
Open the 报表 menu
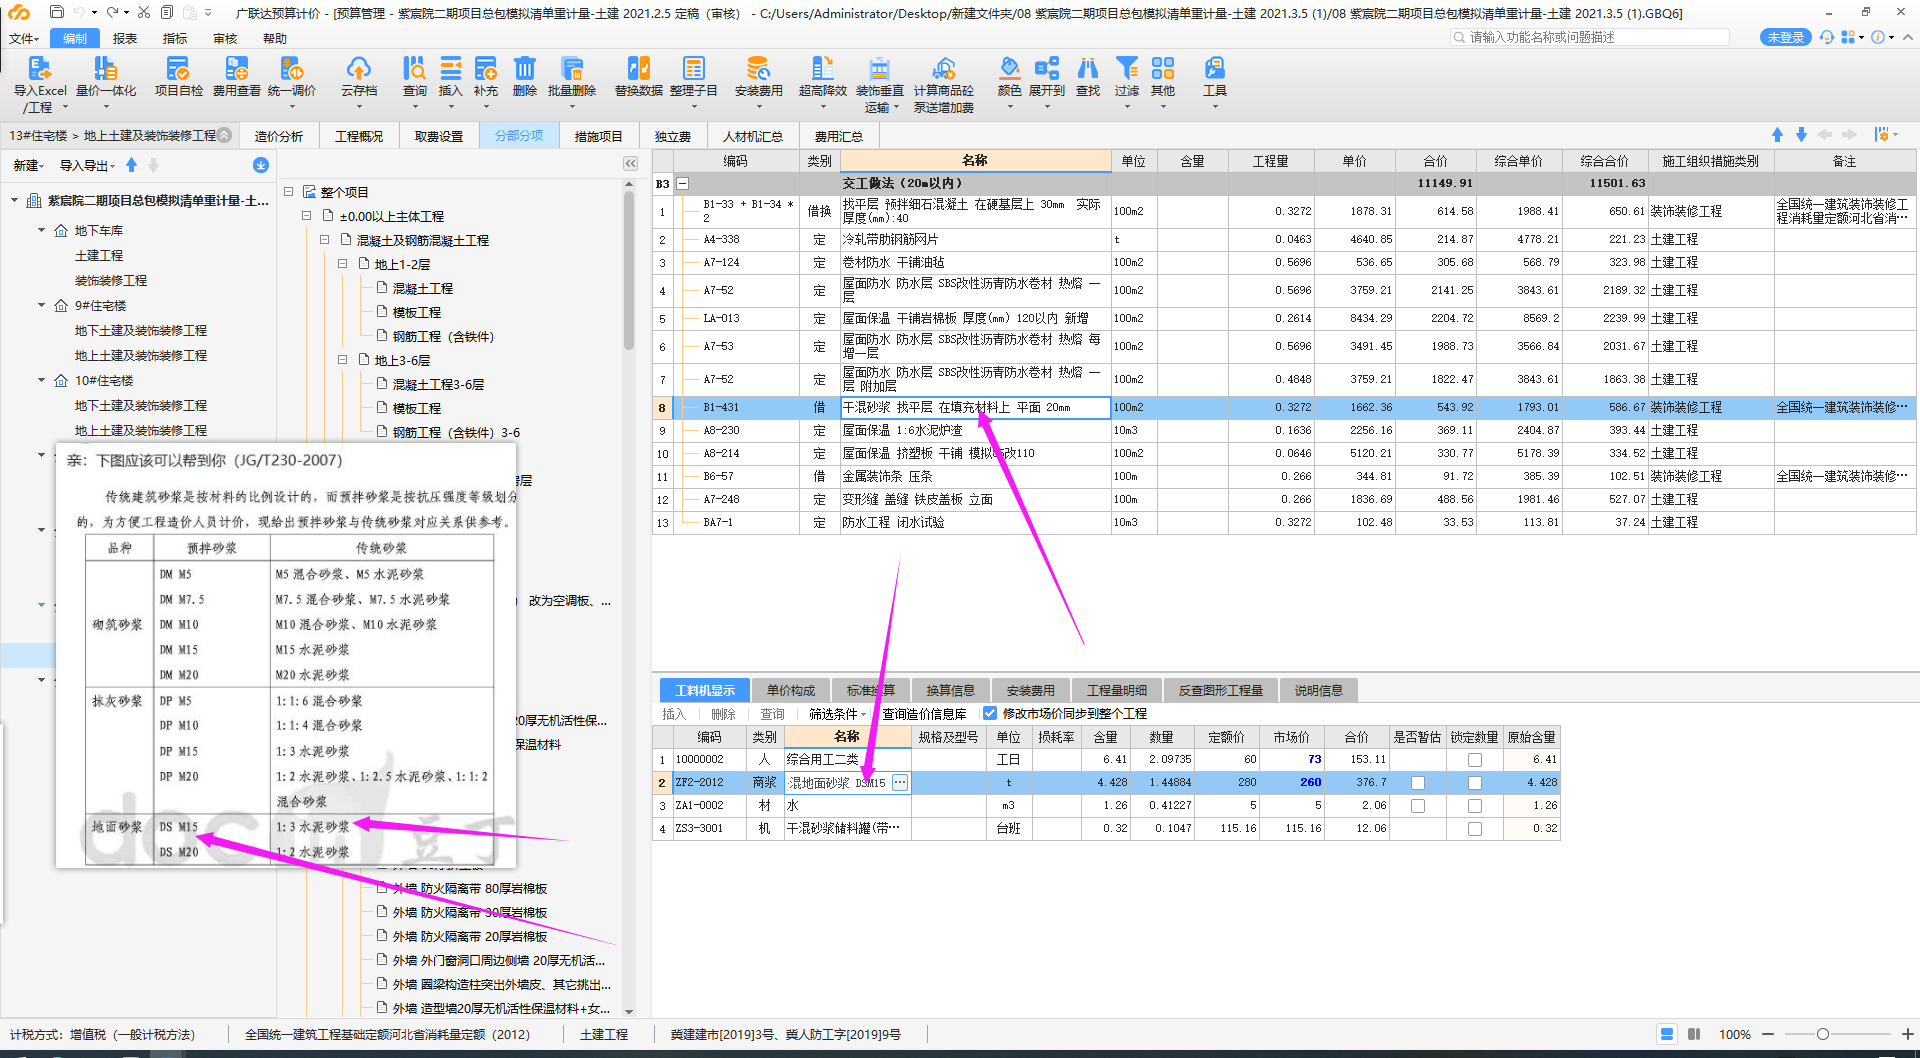tap(125, 38)
